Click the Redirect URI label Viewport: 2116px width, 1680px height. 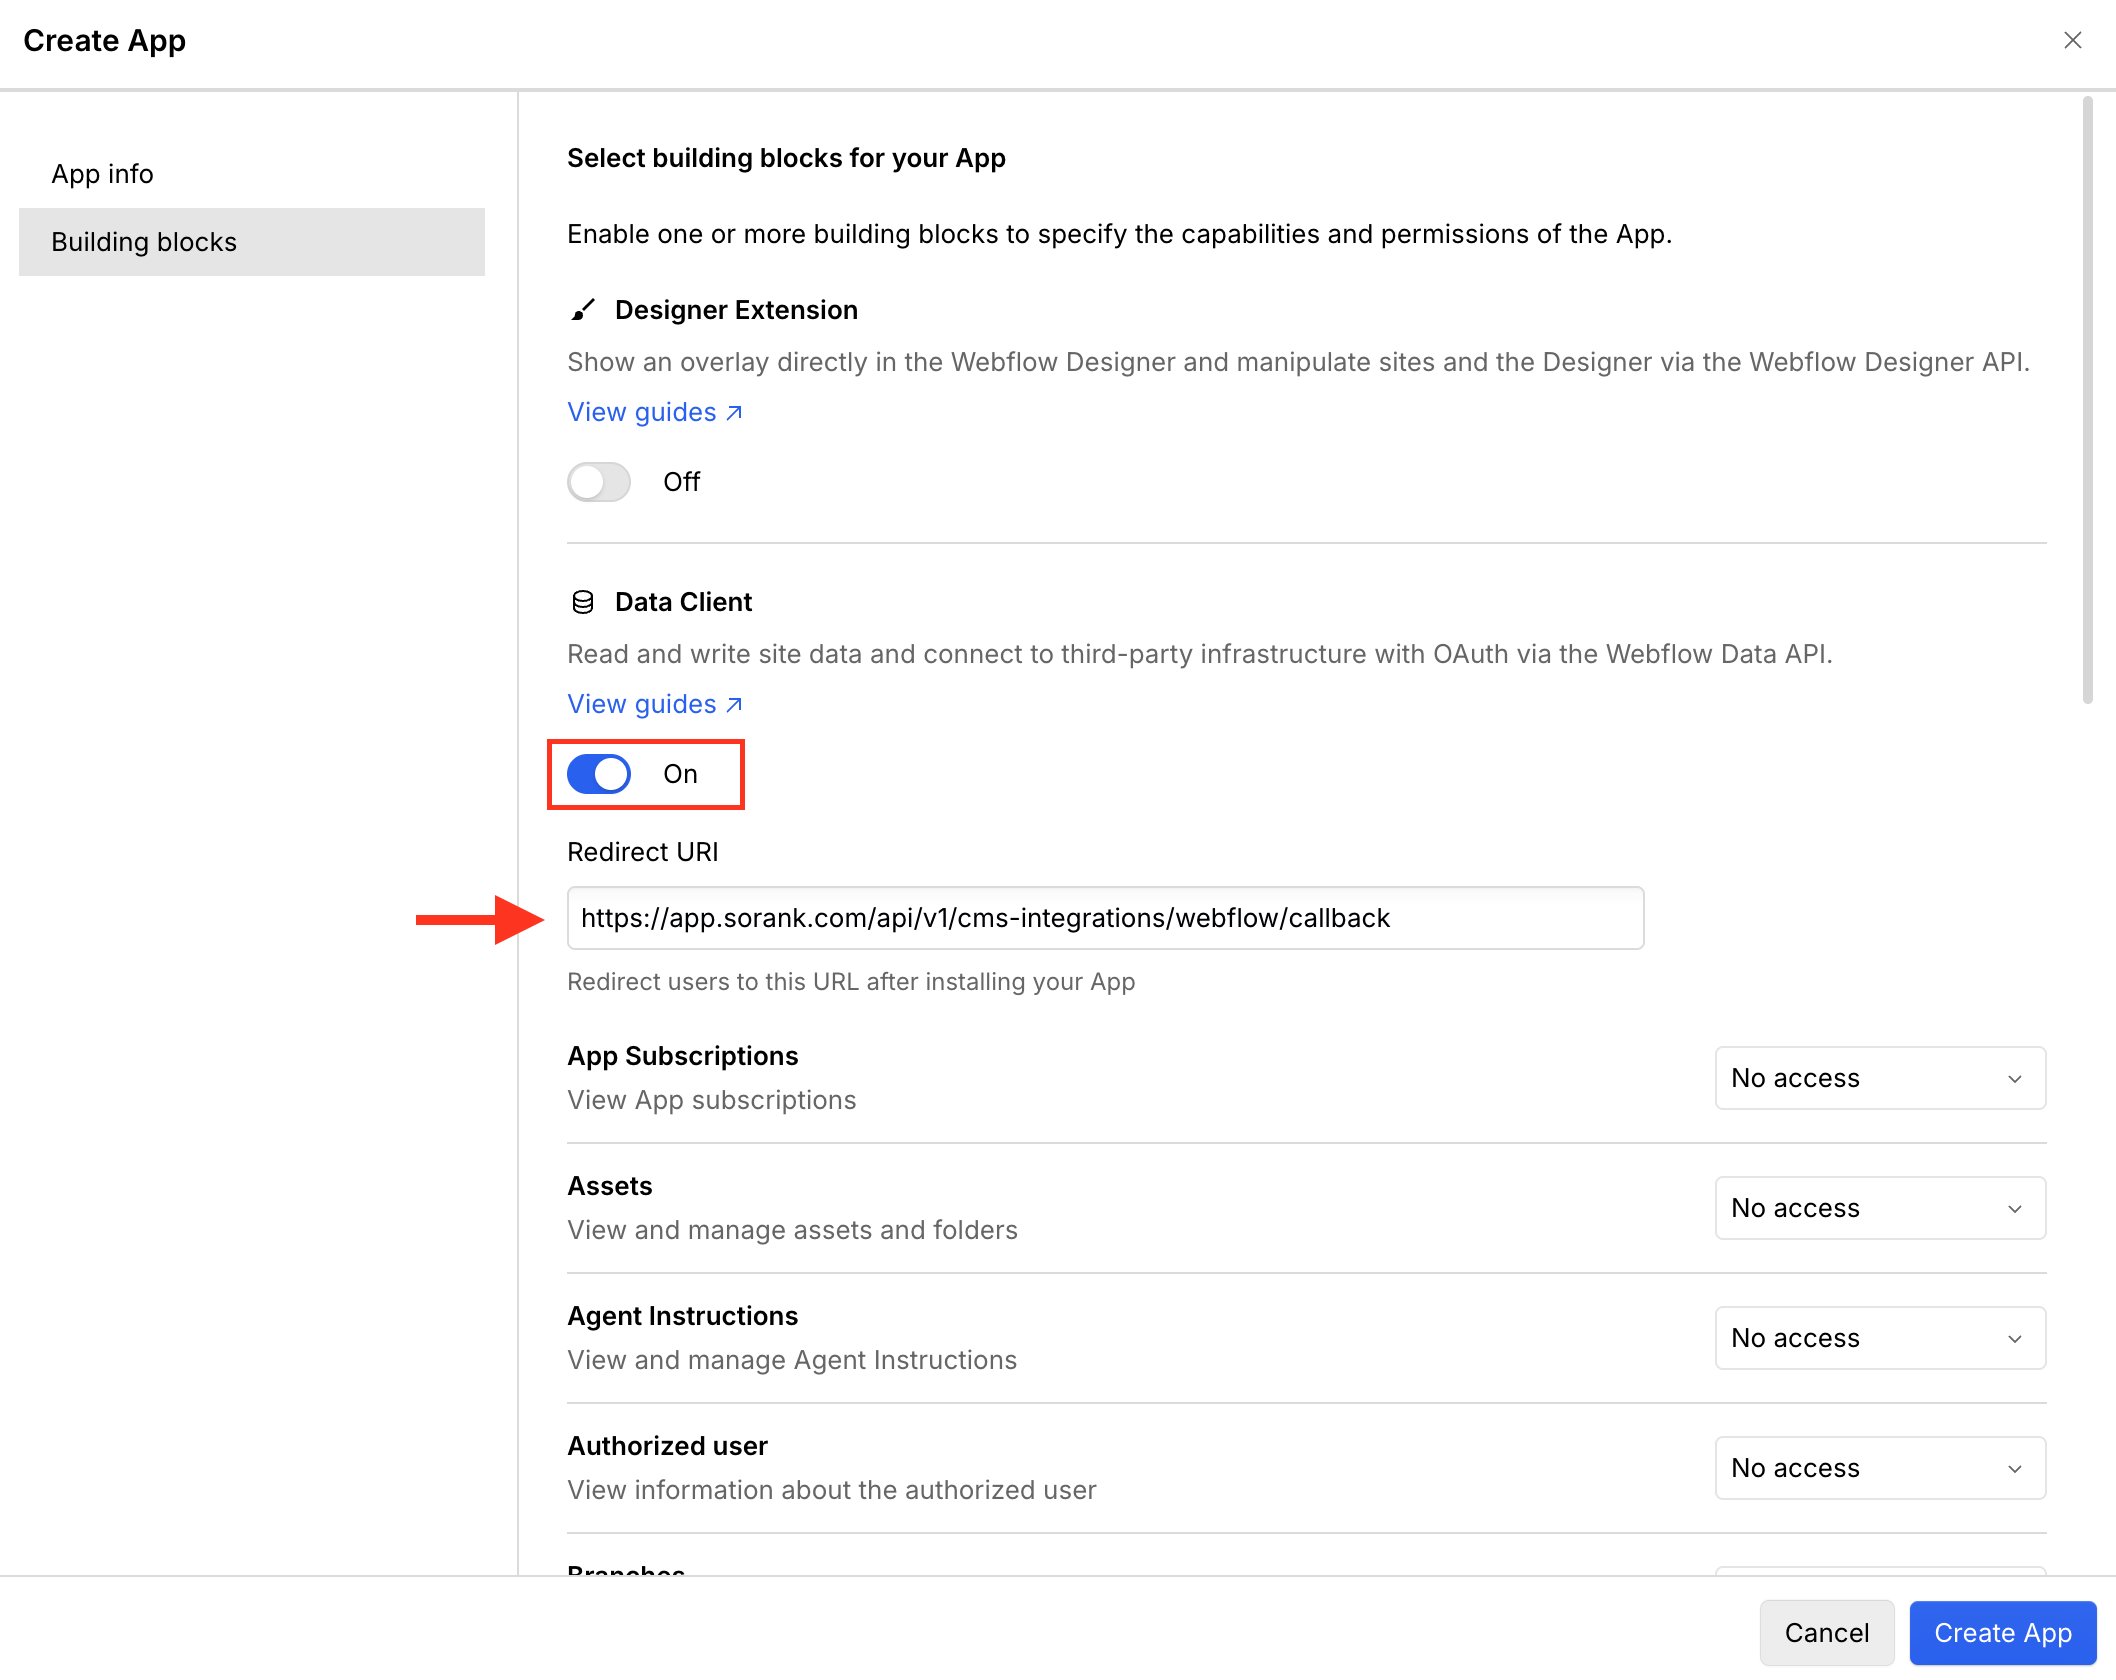[x=643, y=852]
